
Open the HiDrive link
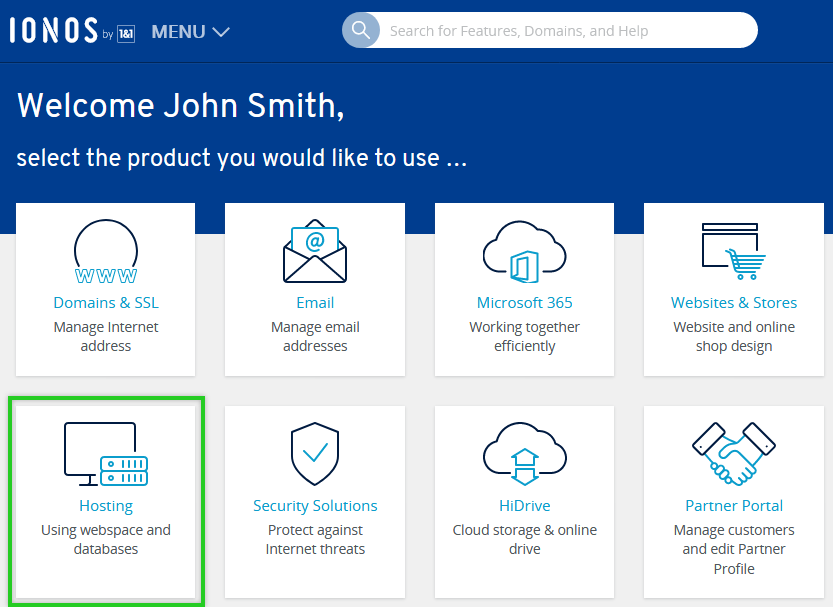(x=524, y=506)
